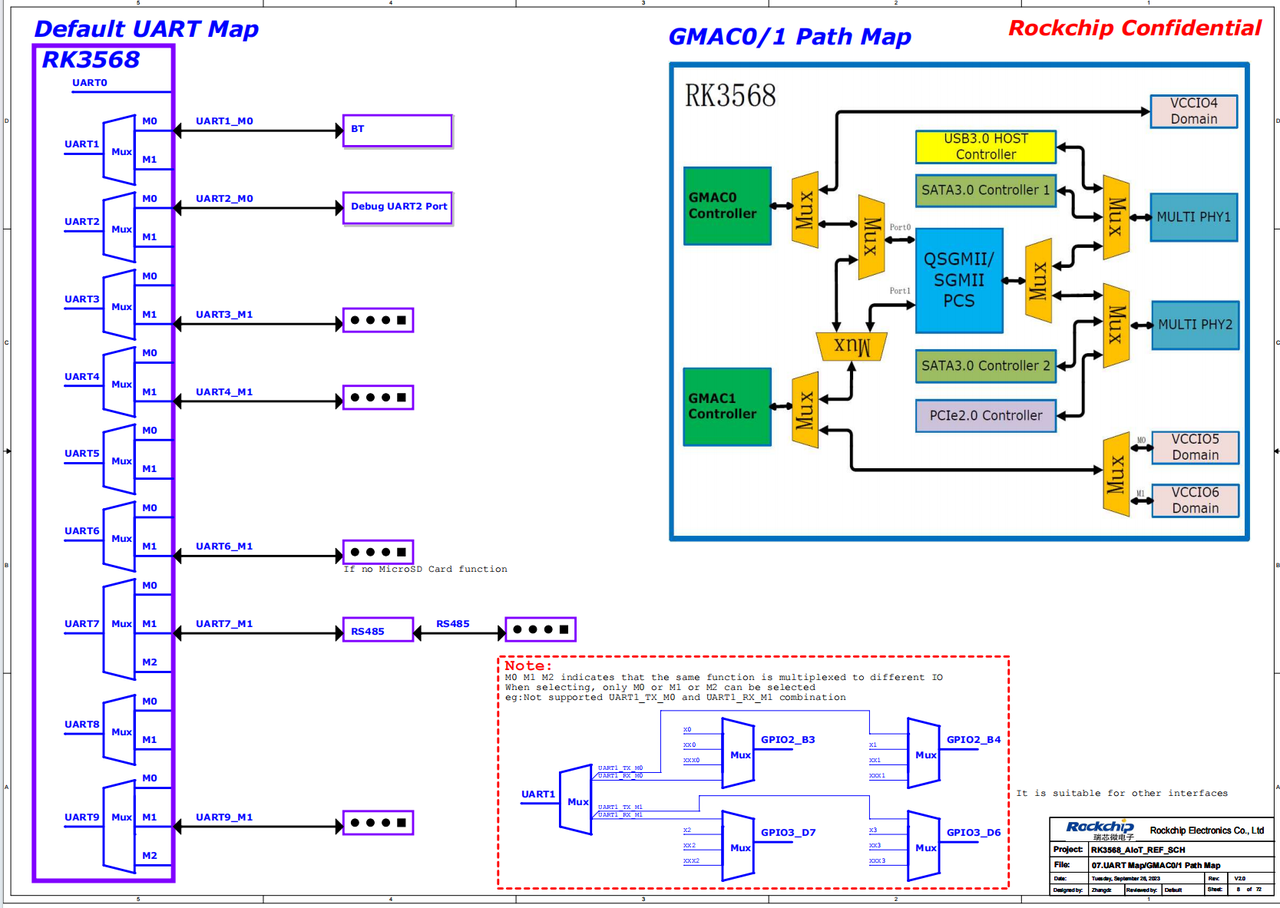Click the yellow USB3.0 HOST Controller block
Viewport: 1280px width, 908px height.
[x=985, y=147]
